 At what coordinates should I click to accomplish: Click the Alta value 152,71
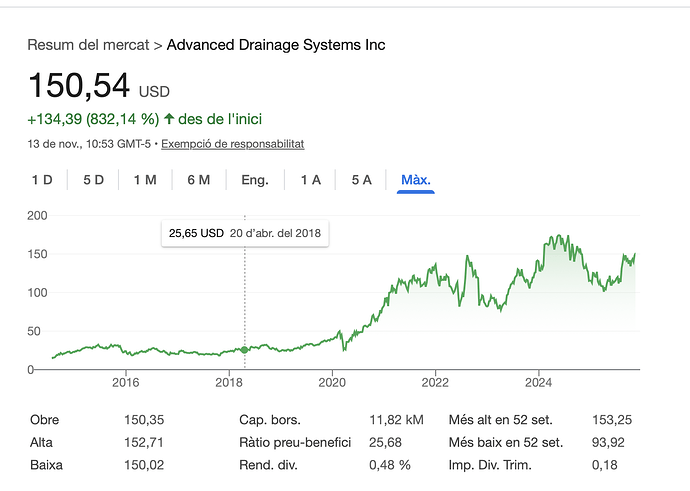143,442
